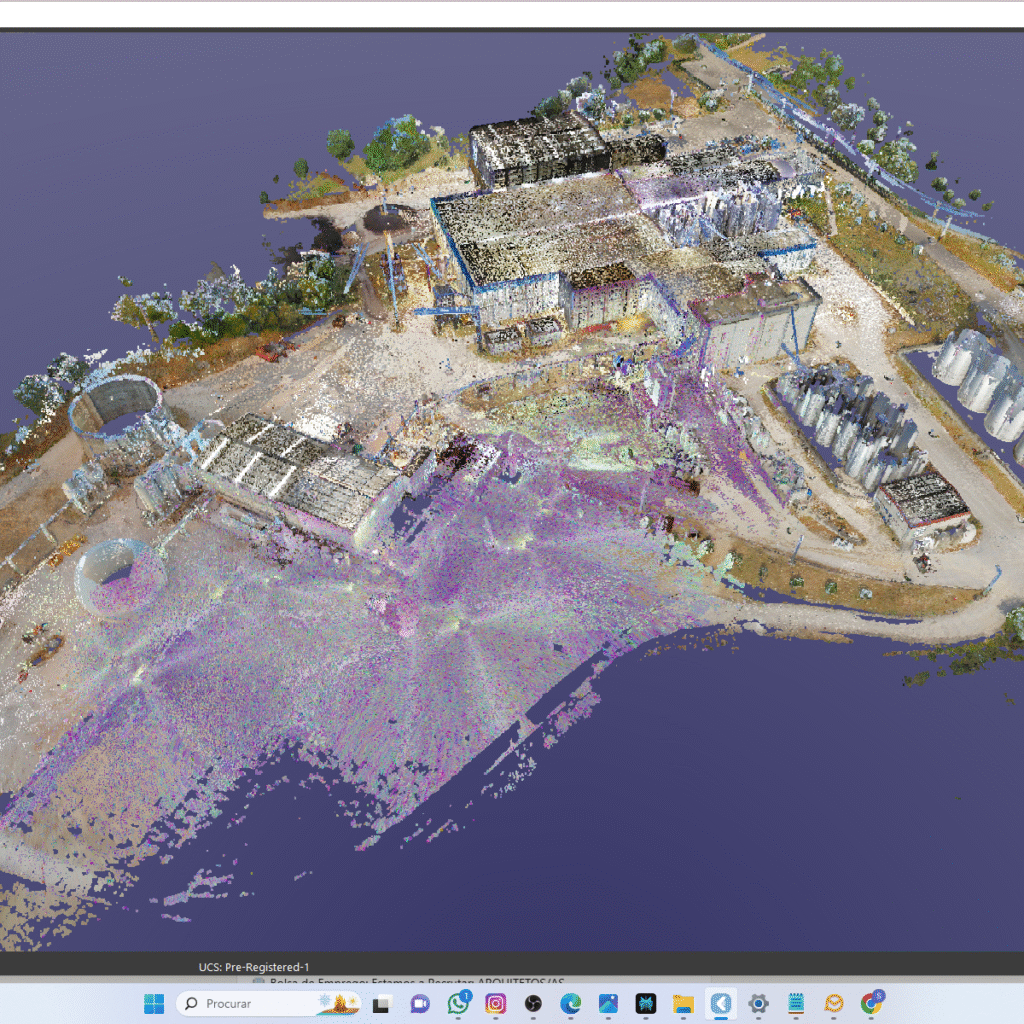Launch the purple video chat app

pos(420,1003)
